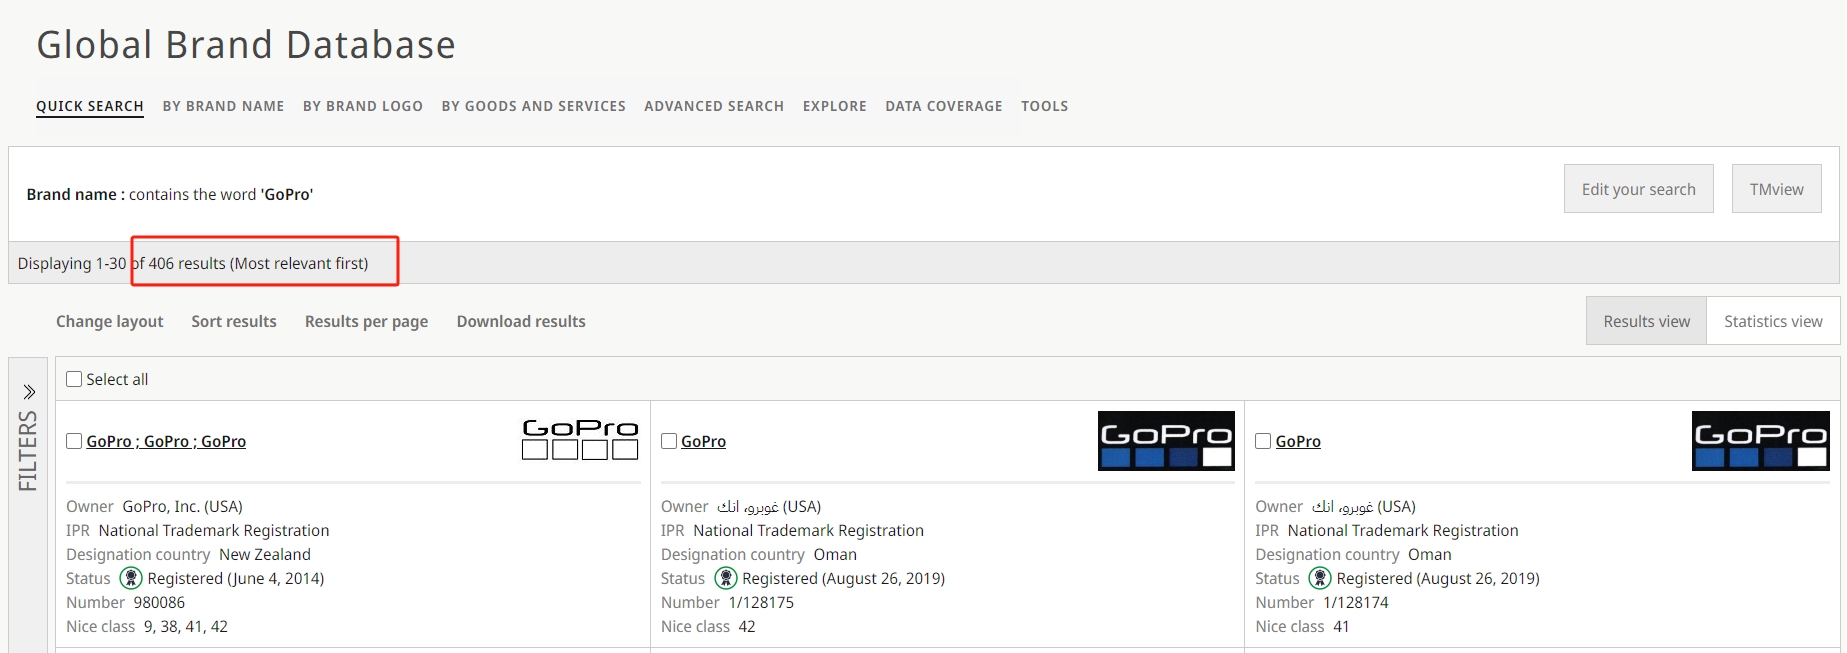Open the Tools tab

(1045, 106)
